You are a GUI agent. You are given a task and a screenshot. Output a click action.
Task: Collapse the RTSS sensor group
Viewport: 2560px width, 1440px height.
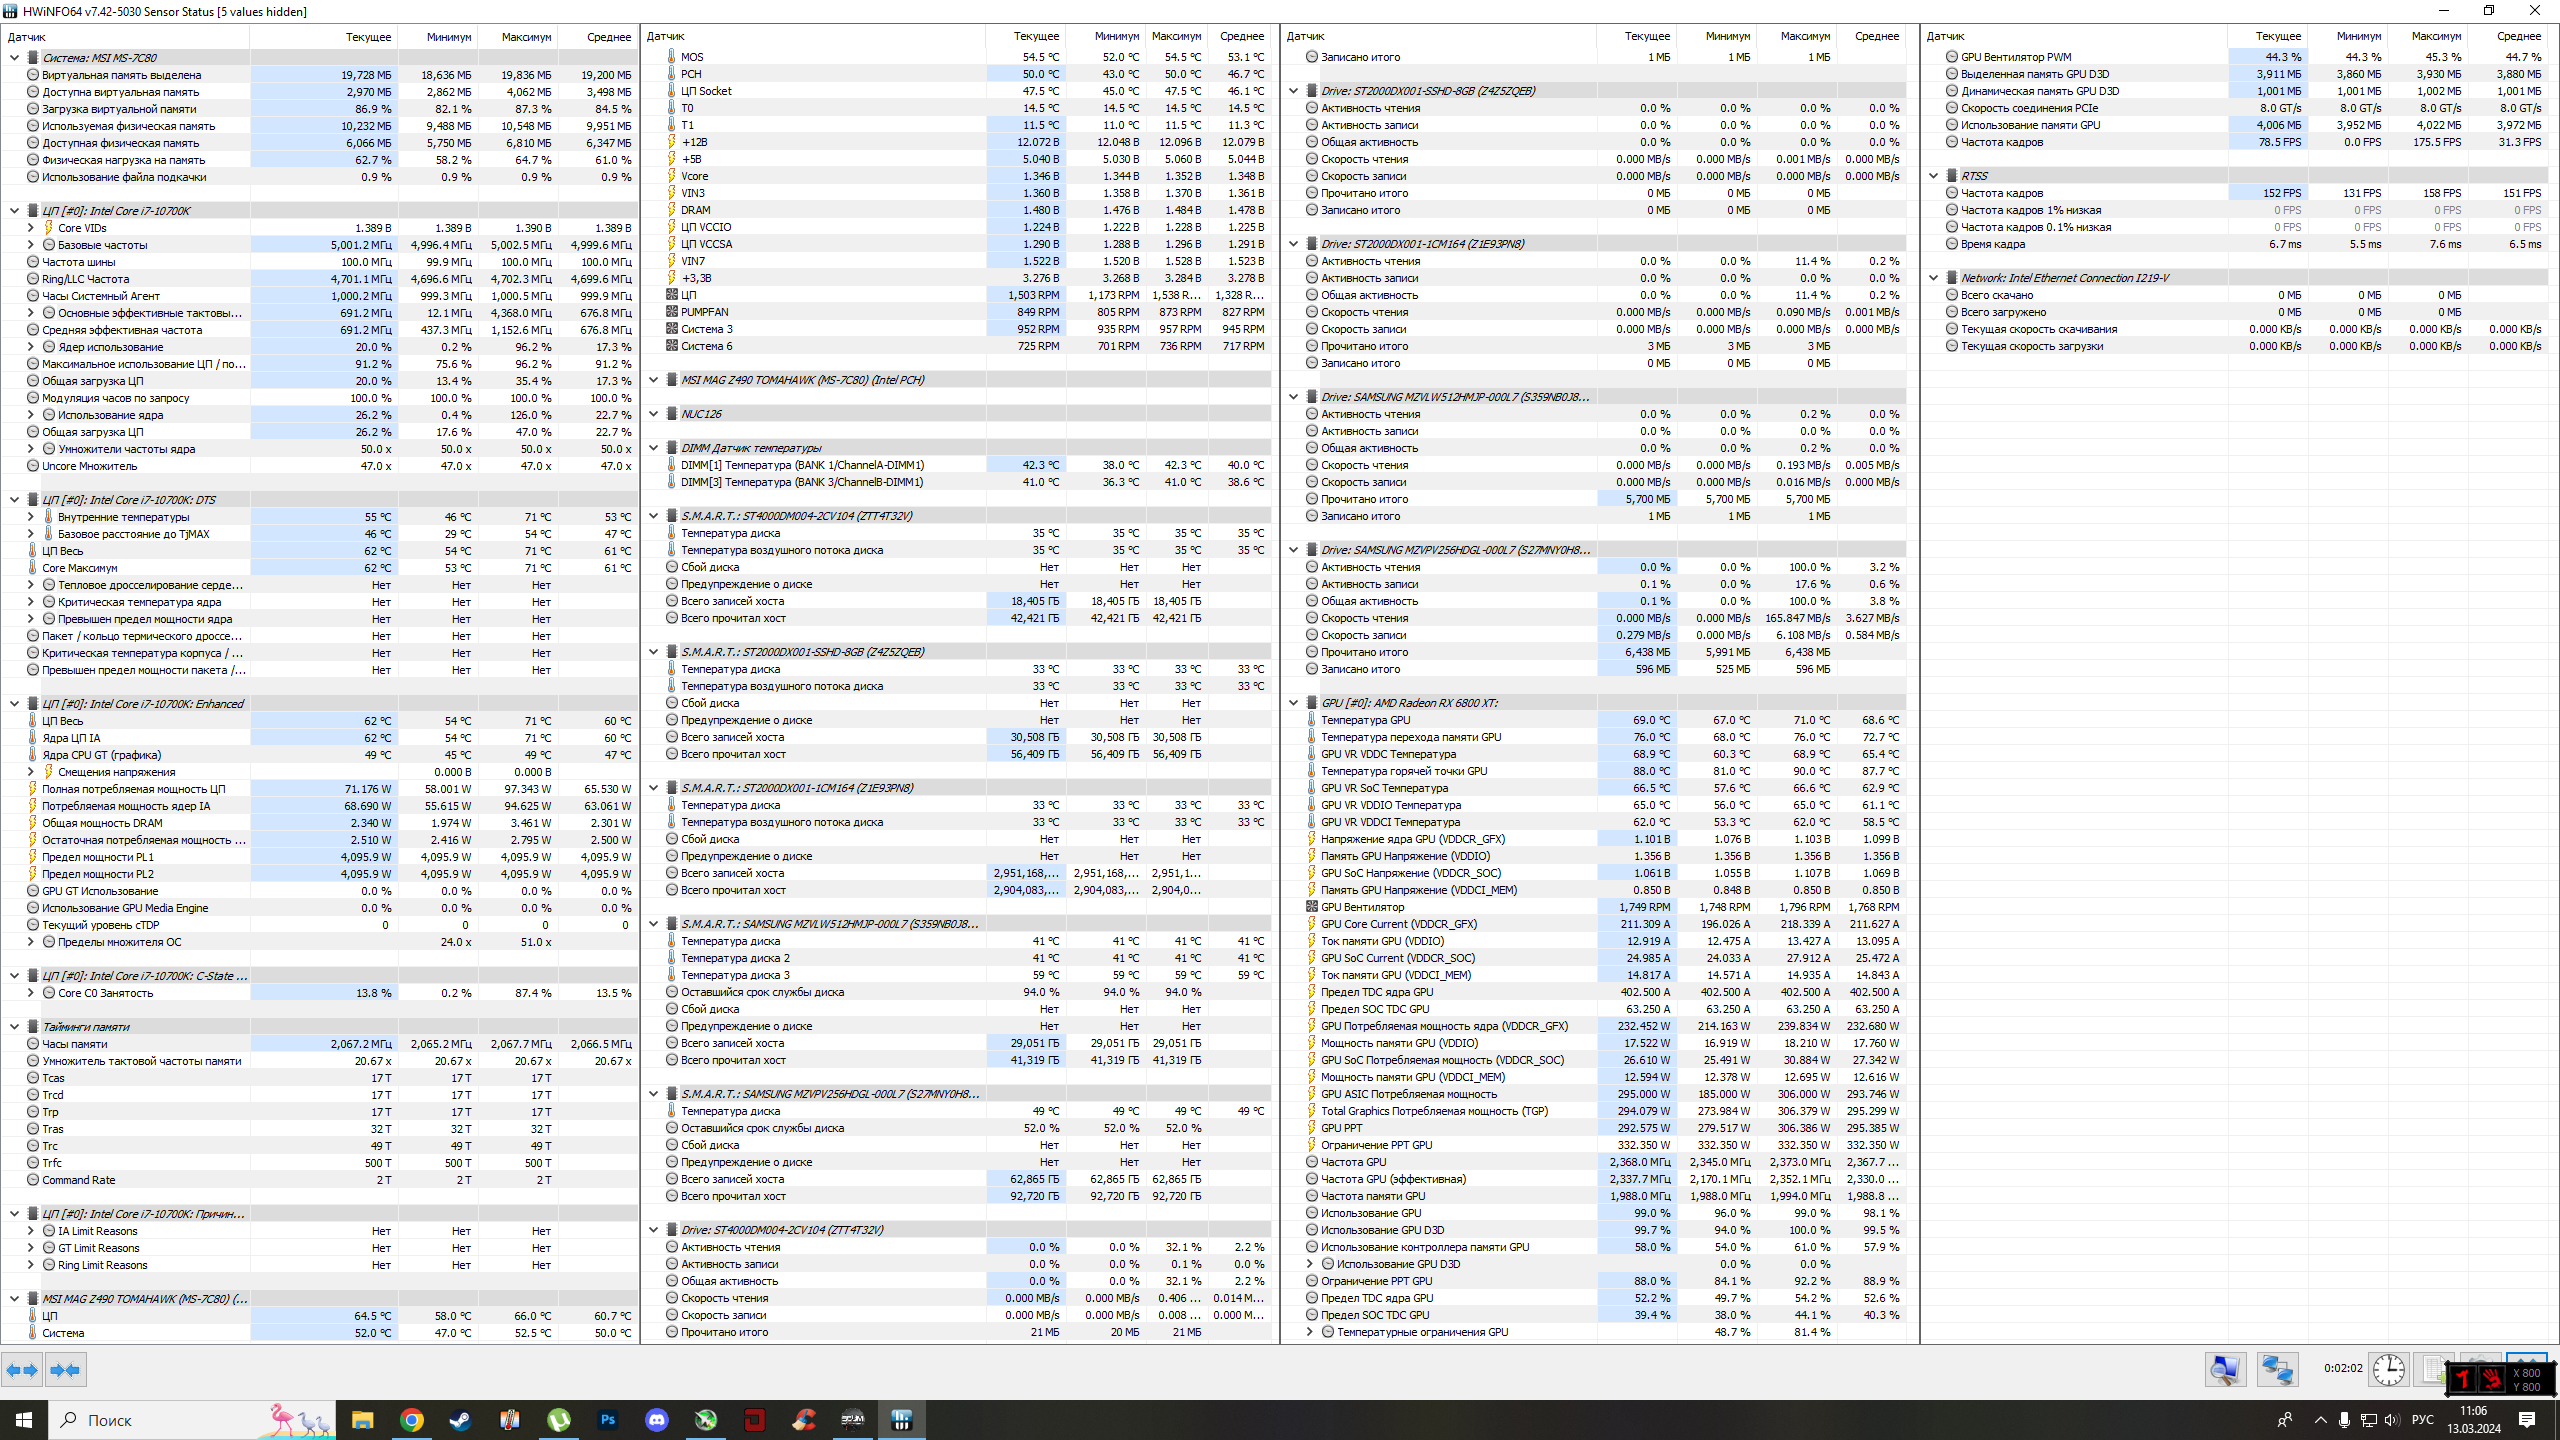tap(1933, 176)
